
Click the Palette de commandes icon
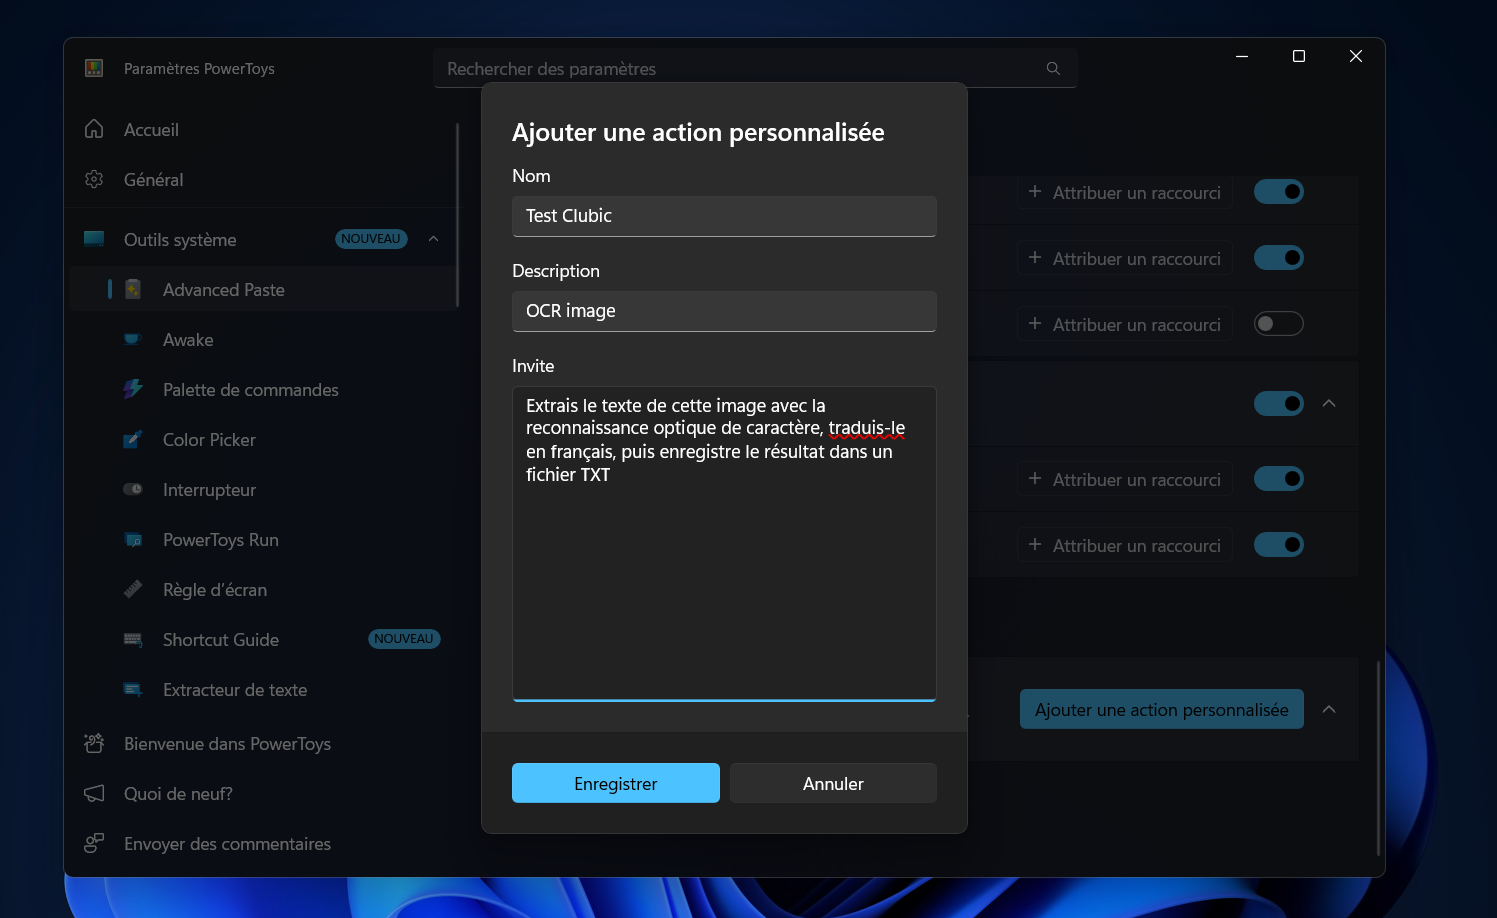tap(133, 389)
